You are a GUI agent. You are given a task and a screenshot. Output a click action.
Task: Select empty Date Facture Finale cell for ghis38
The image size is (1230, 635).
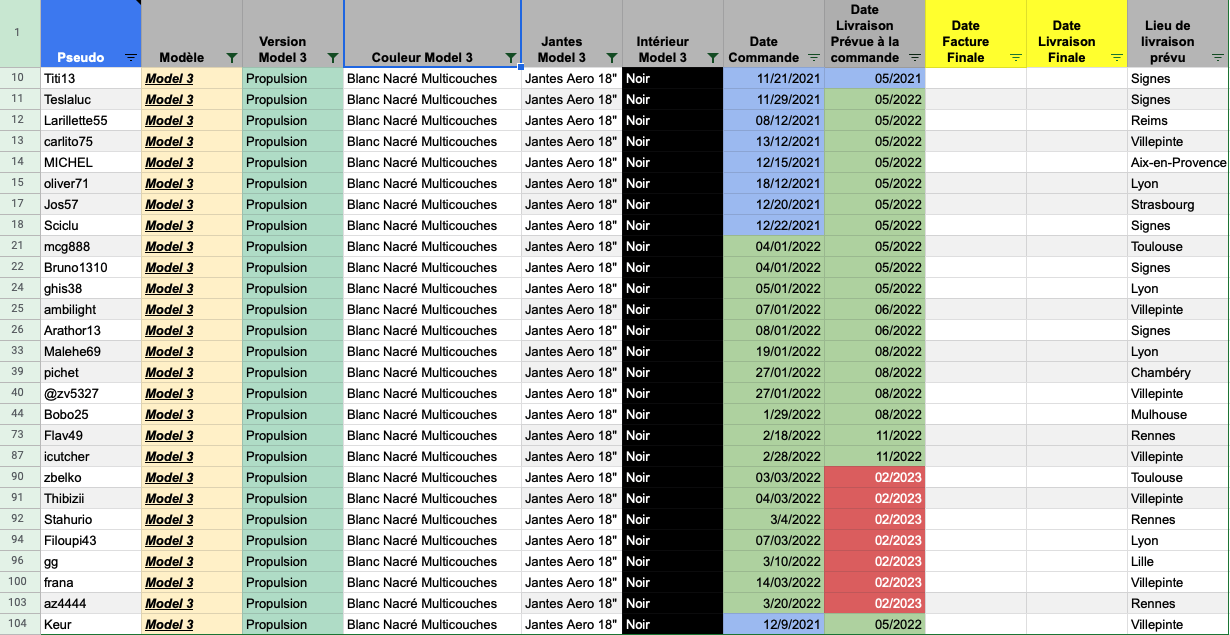(976, 288)
